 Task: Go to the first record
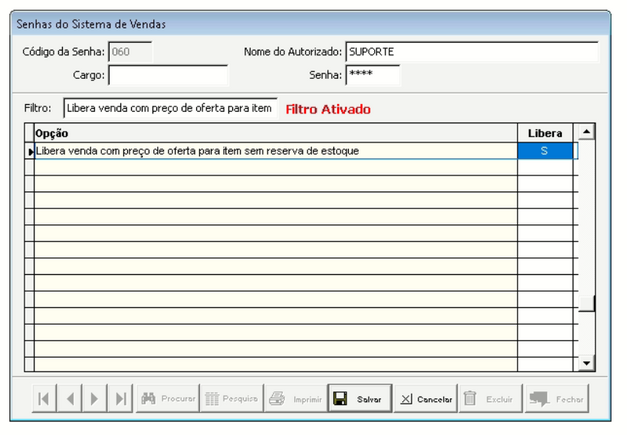44,399
